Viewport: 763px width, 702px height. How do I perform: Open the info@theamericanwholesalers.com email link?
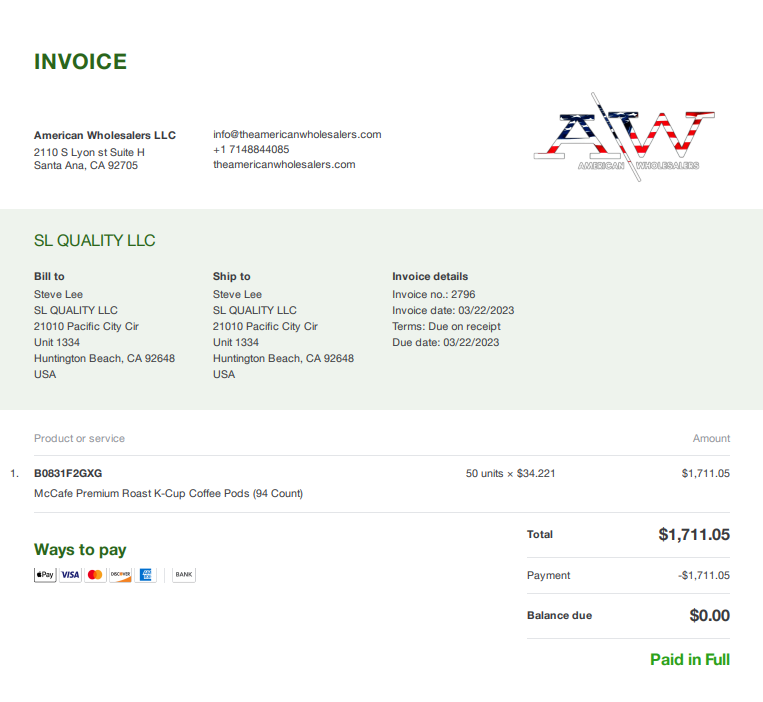point(297,134)
